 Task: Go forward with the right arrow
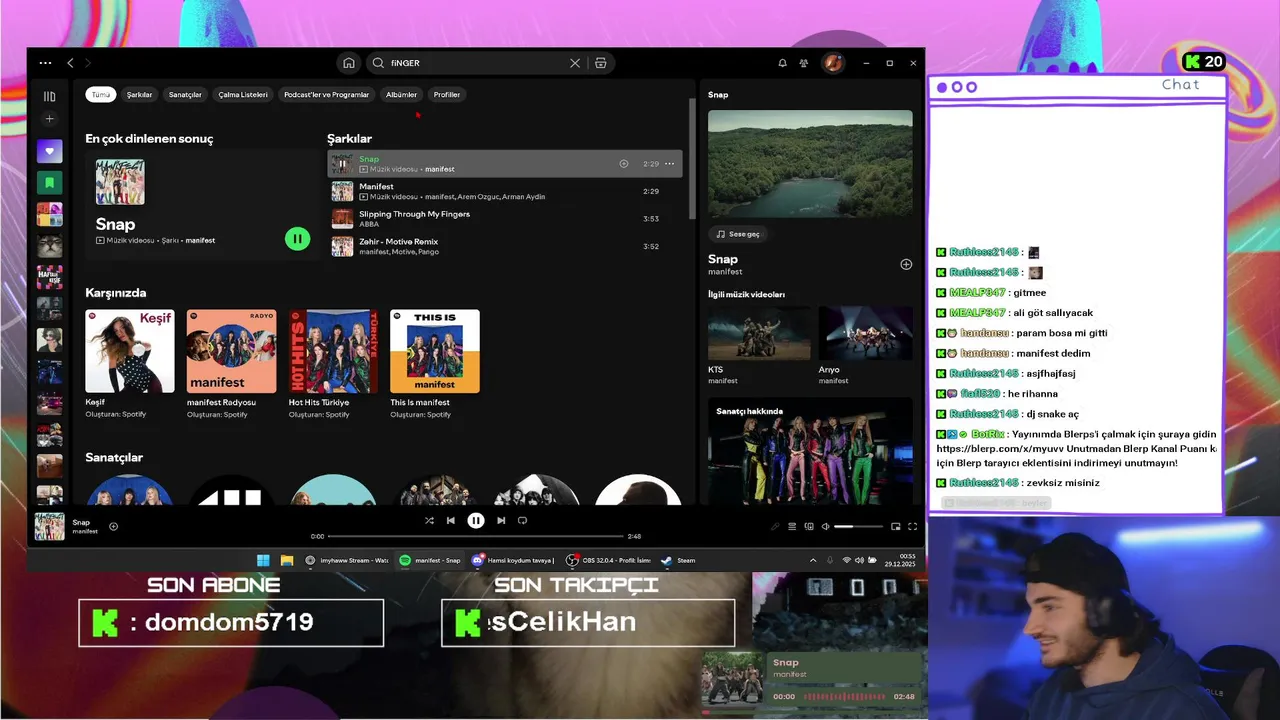[x=88, y=63]
